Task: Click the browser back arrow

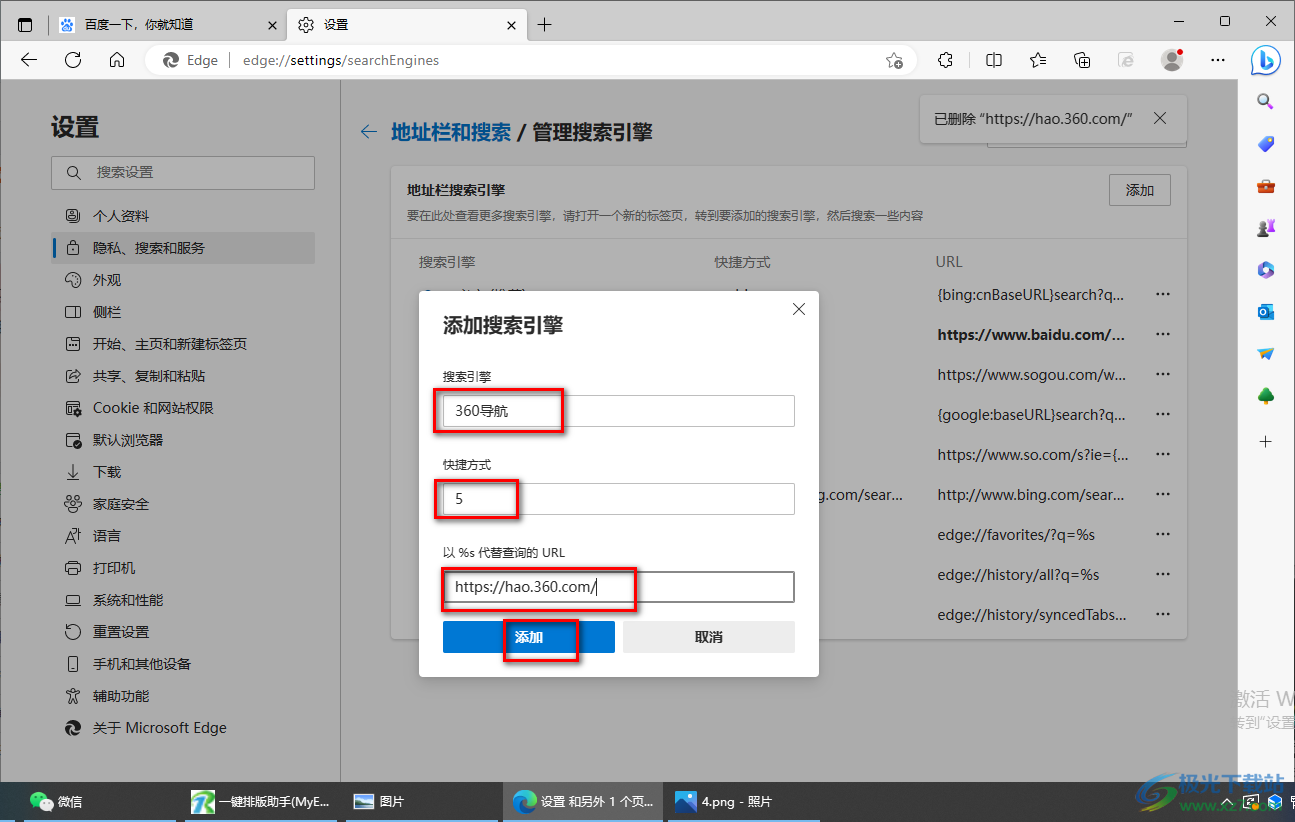Action: 29,60
